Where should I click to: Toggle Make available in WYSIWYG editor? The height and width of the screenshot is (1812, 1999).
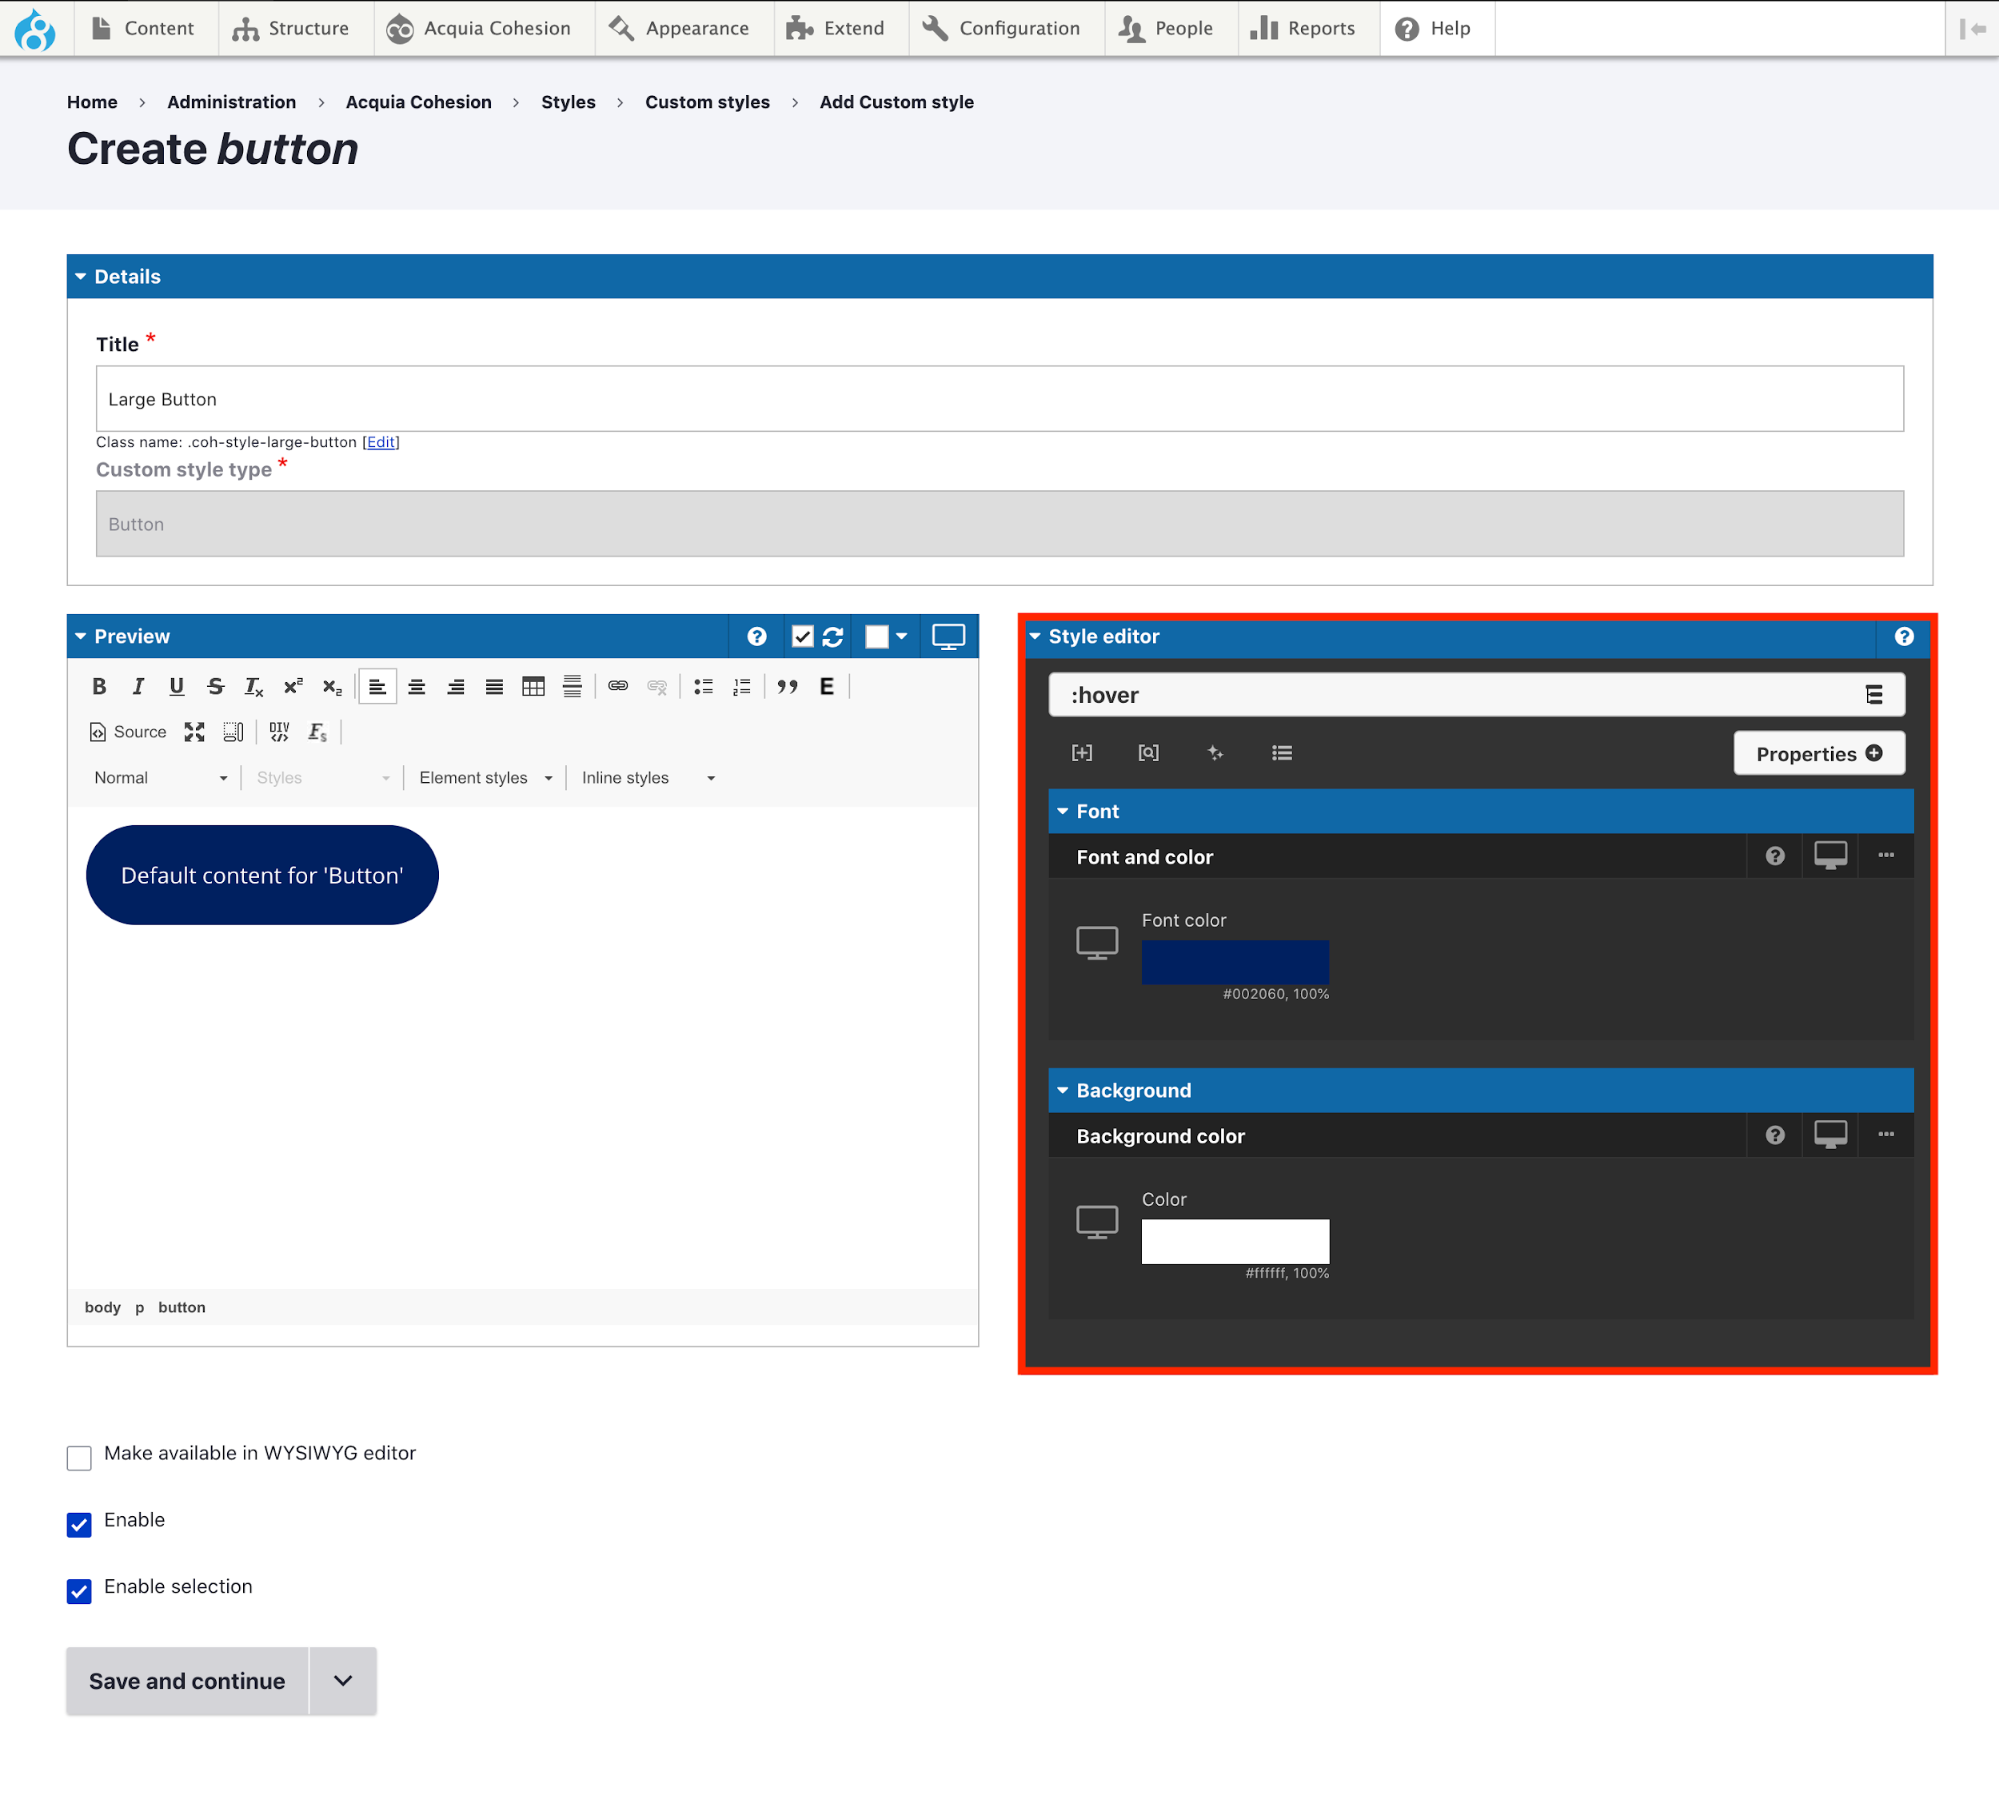point(80,1453)
